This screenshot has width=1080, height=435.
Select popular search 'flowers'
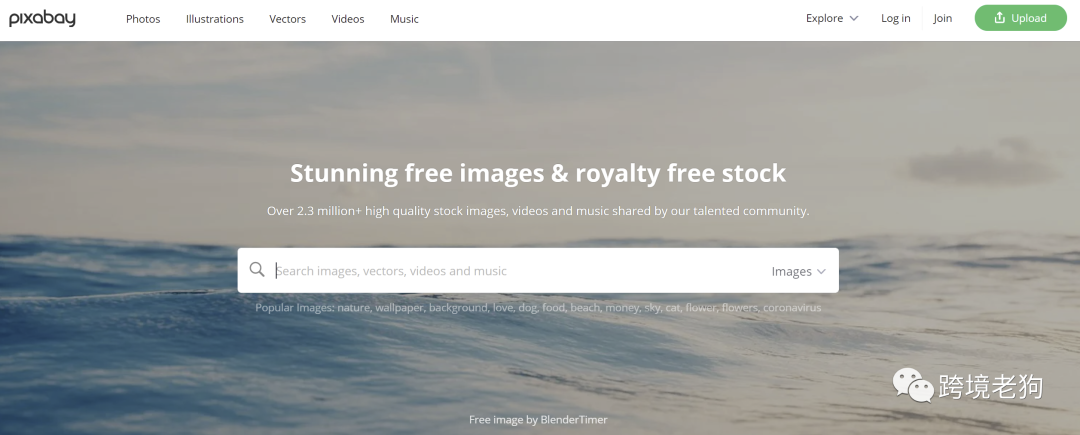(740, 308)
